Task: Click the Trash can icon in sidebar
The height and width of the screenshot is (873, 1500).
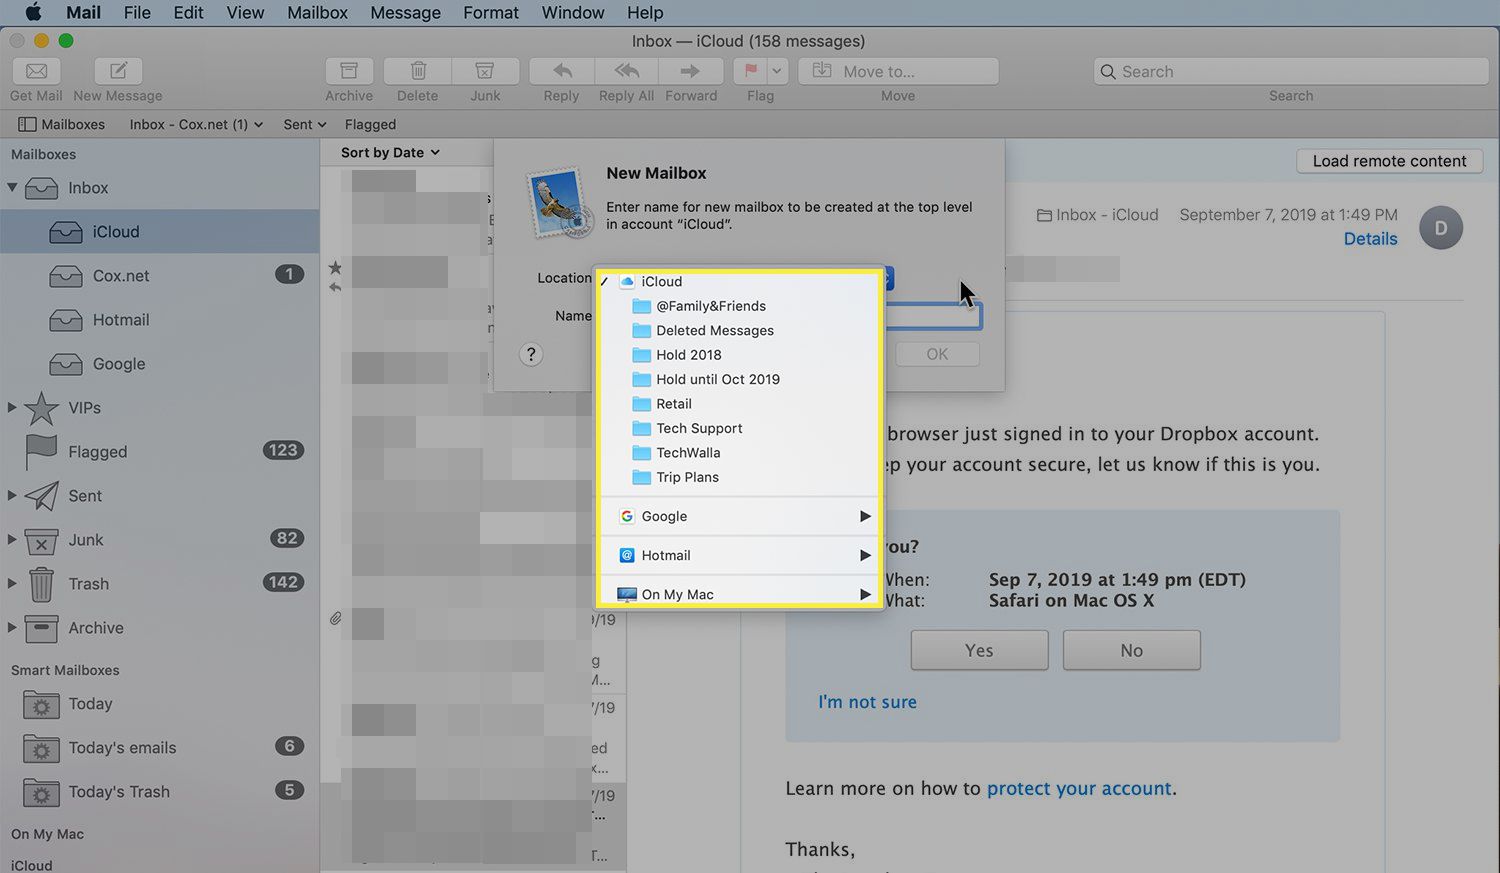Action: (41, 584)
